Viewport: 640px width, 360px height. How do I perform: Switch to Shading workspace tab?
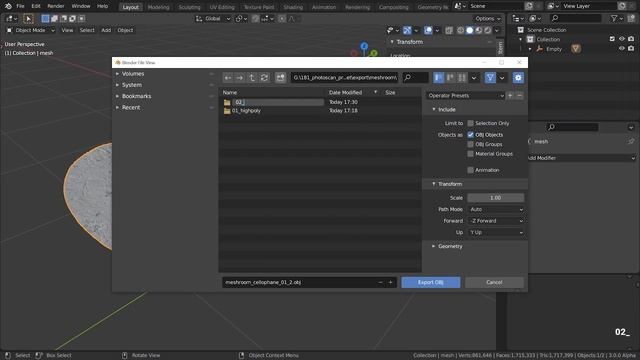click(293, 7)
